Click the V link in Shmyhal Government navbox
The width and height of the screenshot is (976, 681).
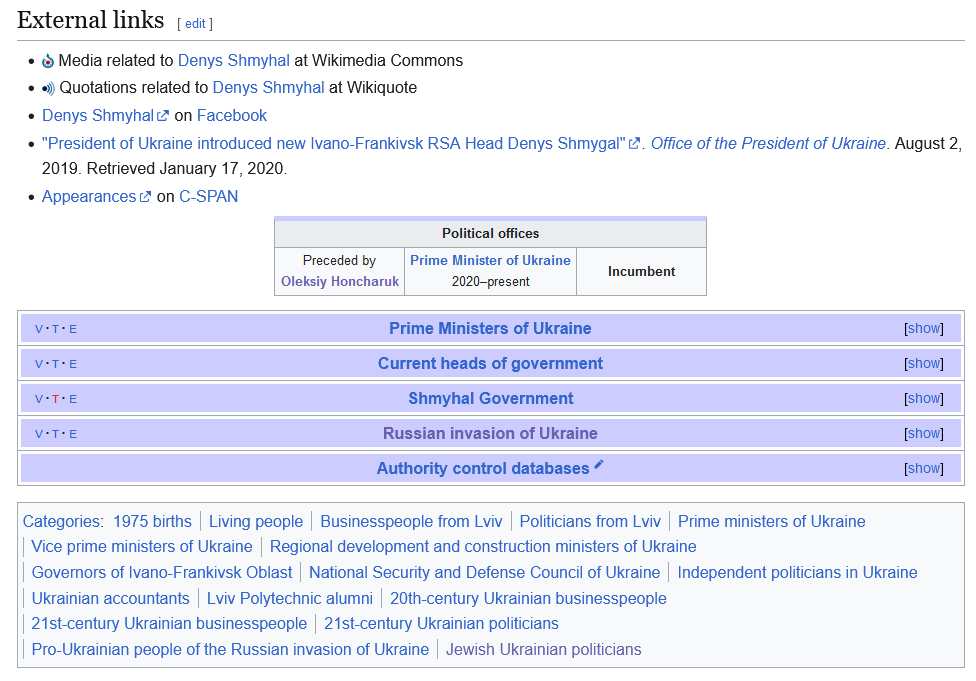click(39, 398)
